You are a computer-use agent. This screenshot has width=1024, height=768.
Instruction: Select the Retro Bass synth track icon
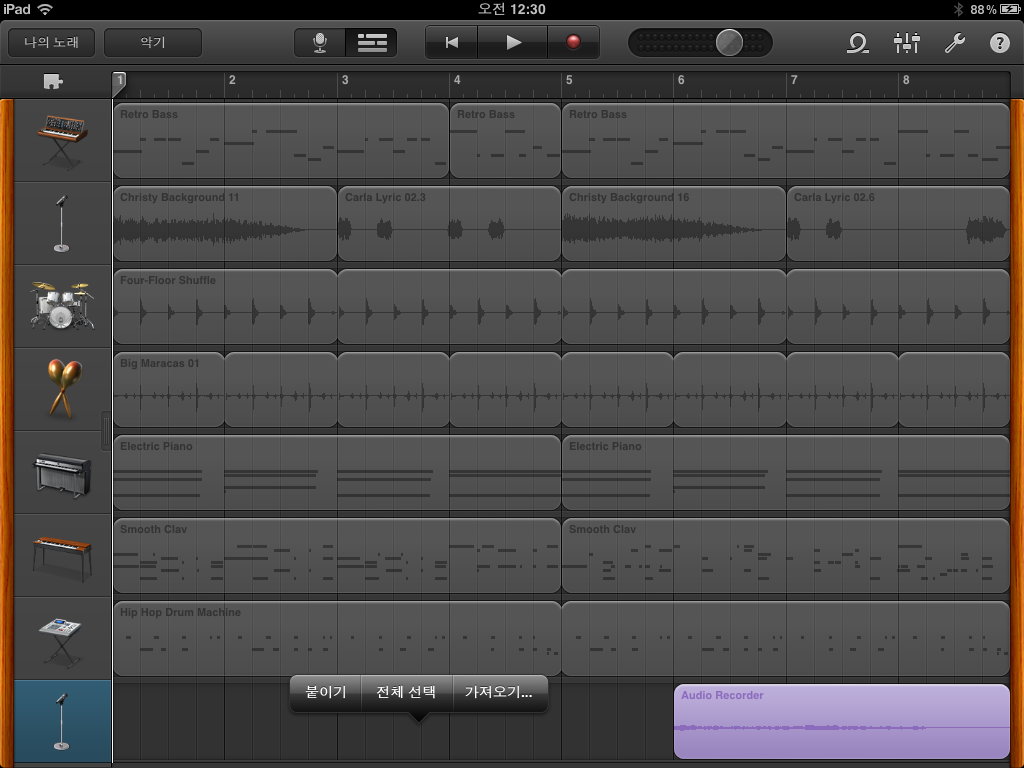62,140
